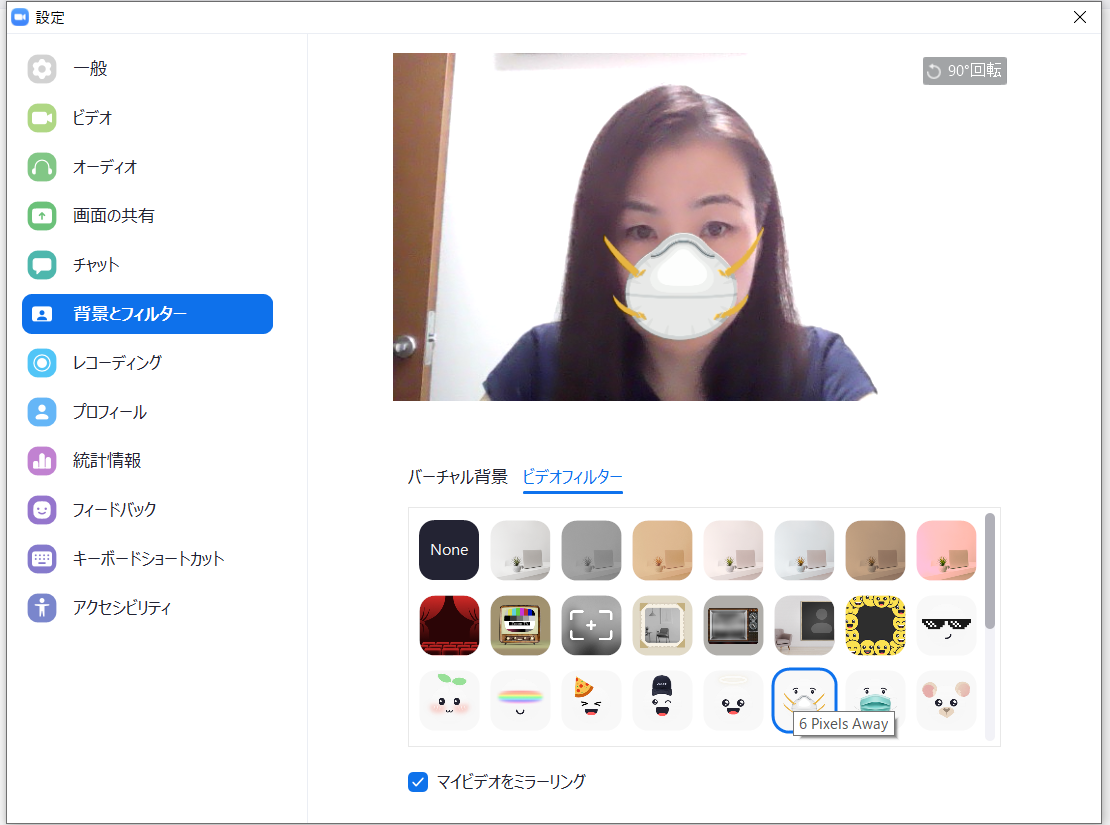
Task: Select the retro TV color bars filter
Action: coord(520,625)
